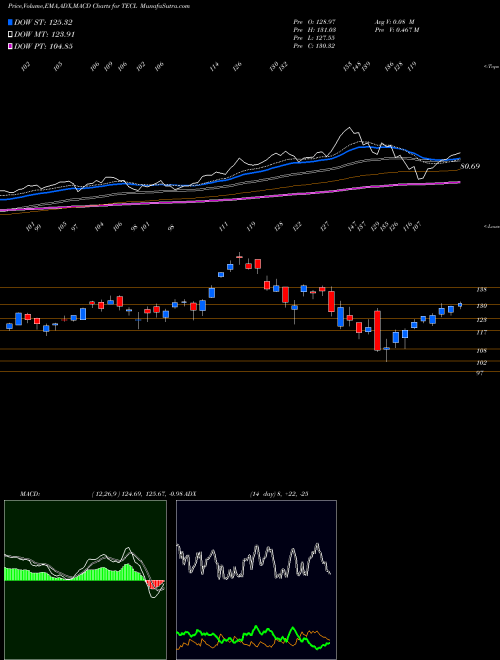The height and width of the screenshot is (660, 500).
Task: Select the DOW PT: 104.85 legend label
Action: tap(43, 46)
